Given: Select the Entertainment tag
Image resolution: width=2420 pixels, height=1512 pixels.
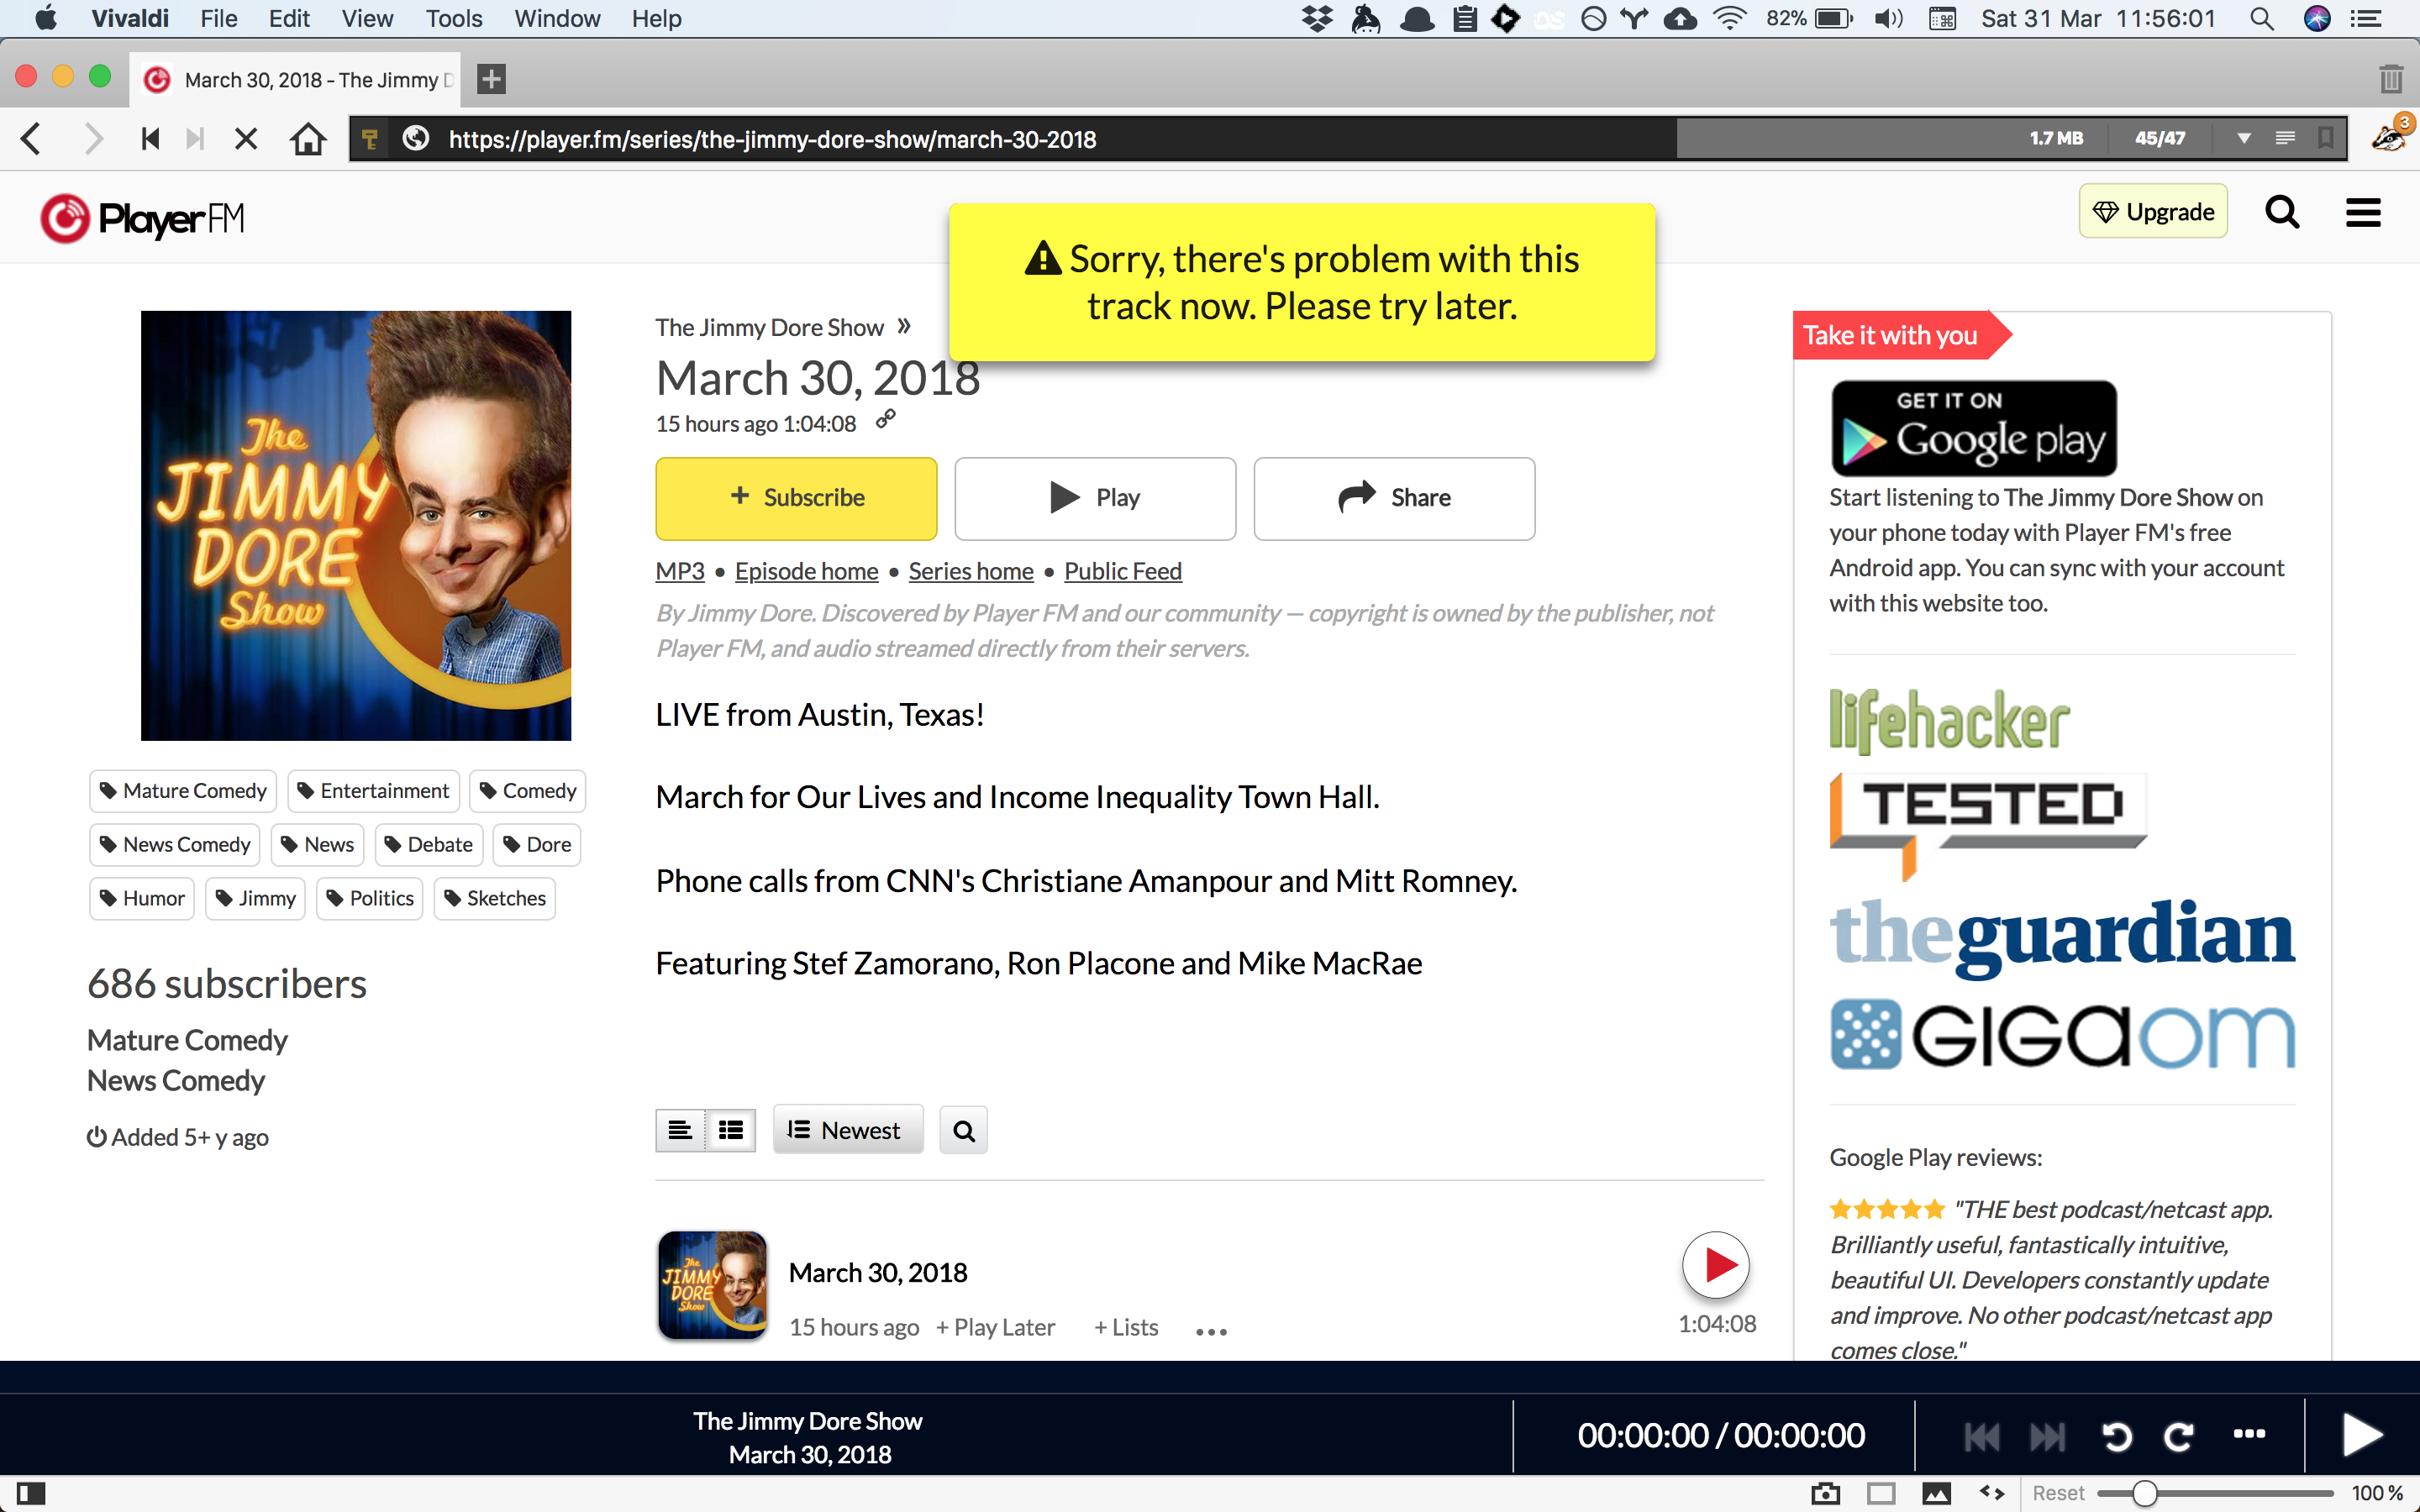Looking at the screenshot, I should 373,791.
